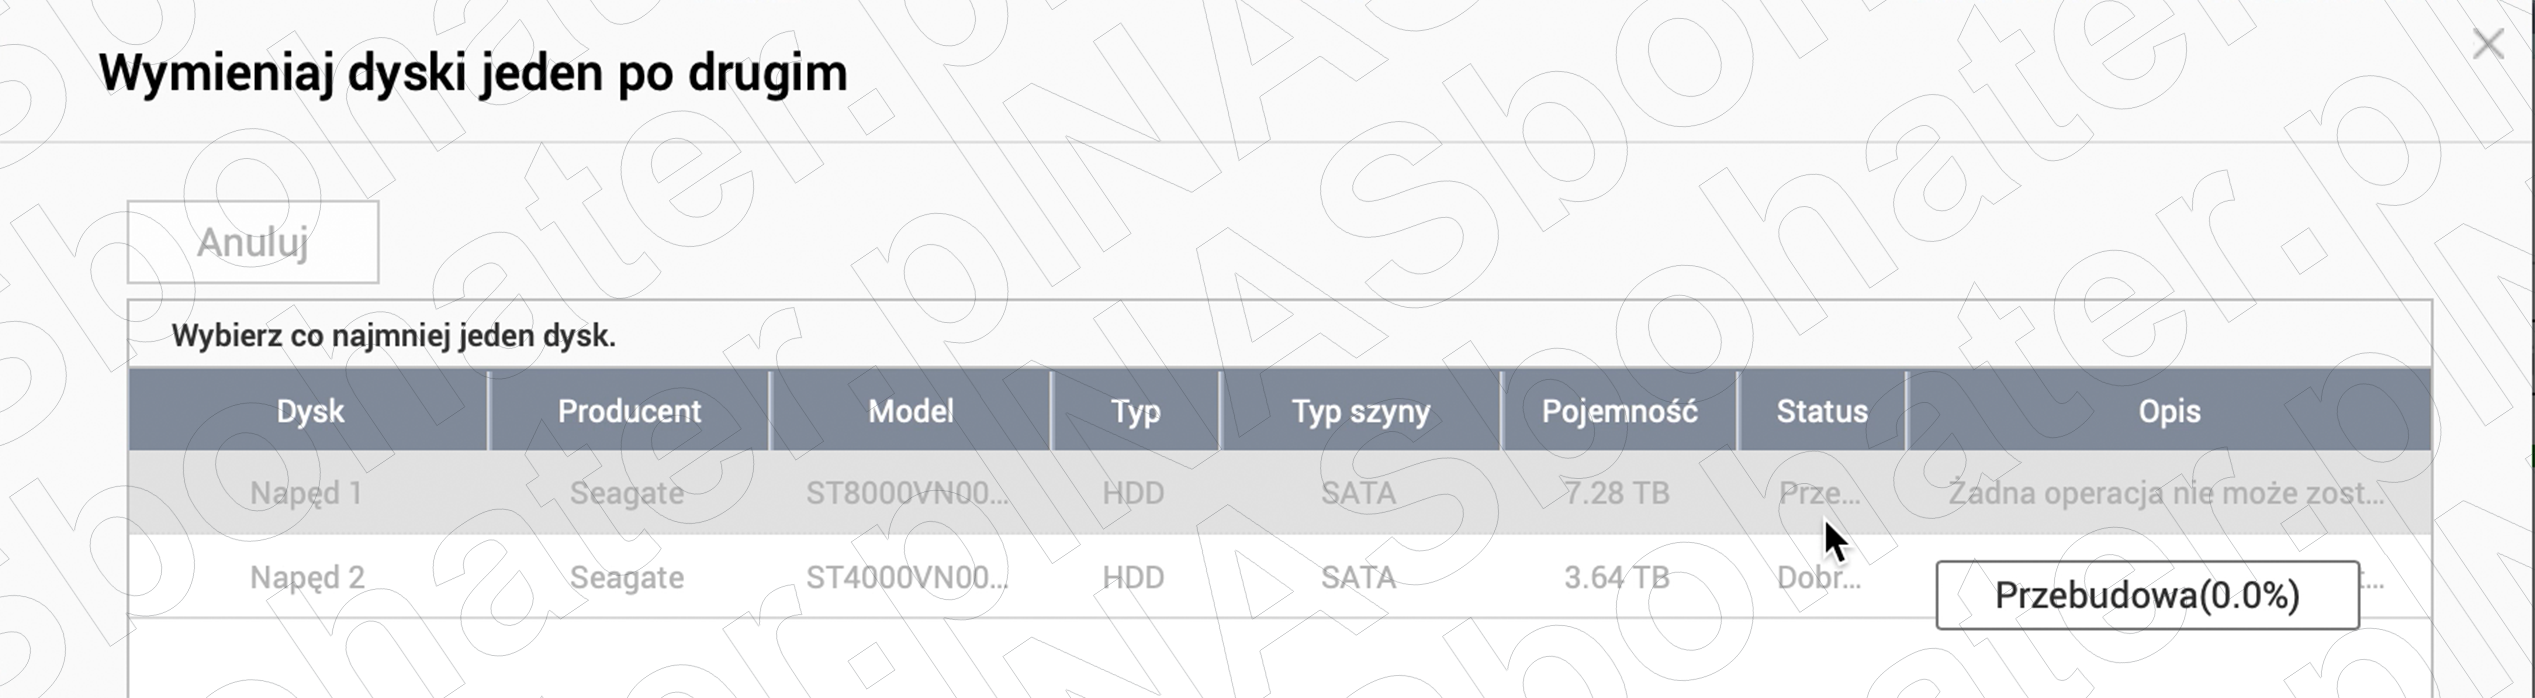Click the truncated "Prze..." status of Napęd 1
The height and width of the screenshot is (698, 2535).
click(x=1819, y=493)
